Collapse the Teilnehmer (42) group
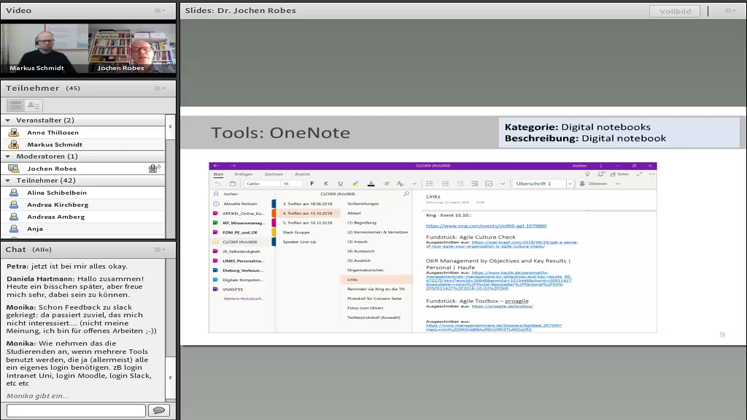This screenshot has width=747, height=420. (x=8, y=181)
